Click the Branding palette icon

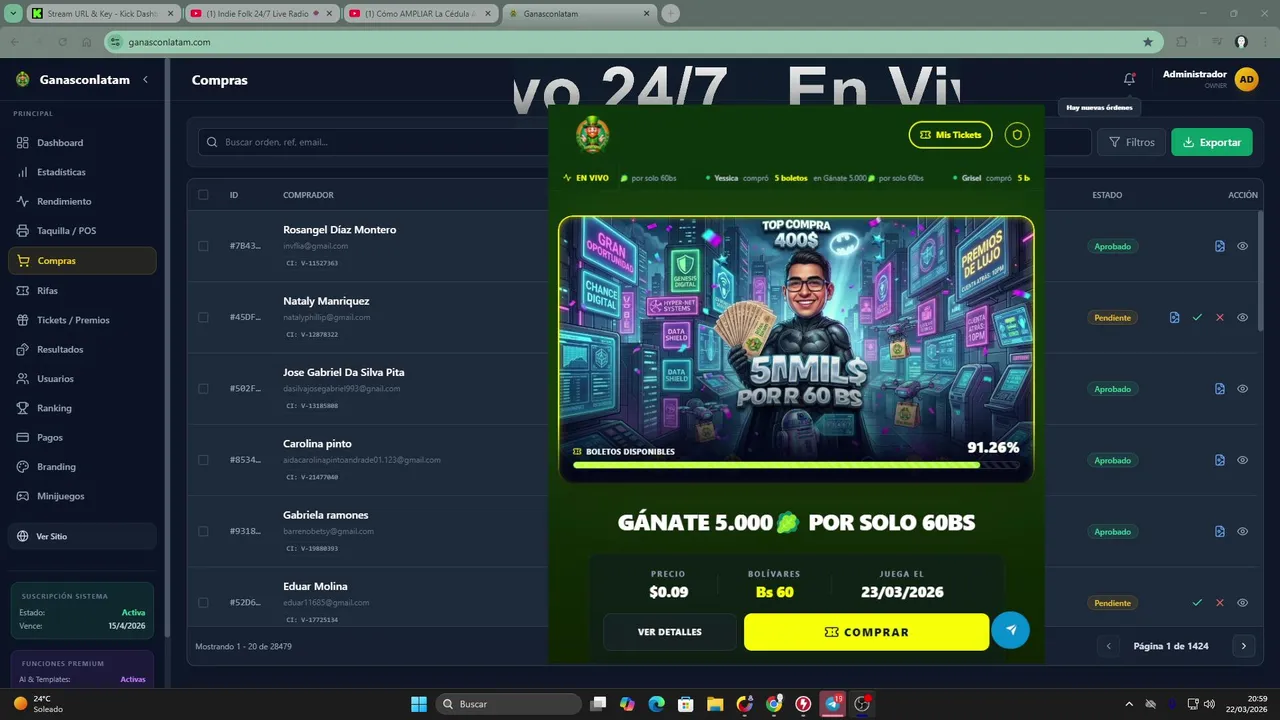[x=23, y=467]
